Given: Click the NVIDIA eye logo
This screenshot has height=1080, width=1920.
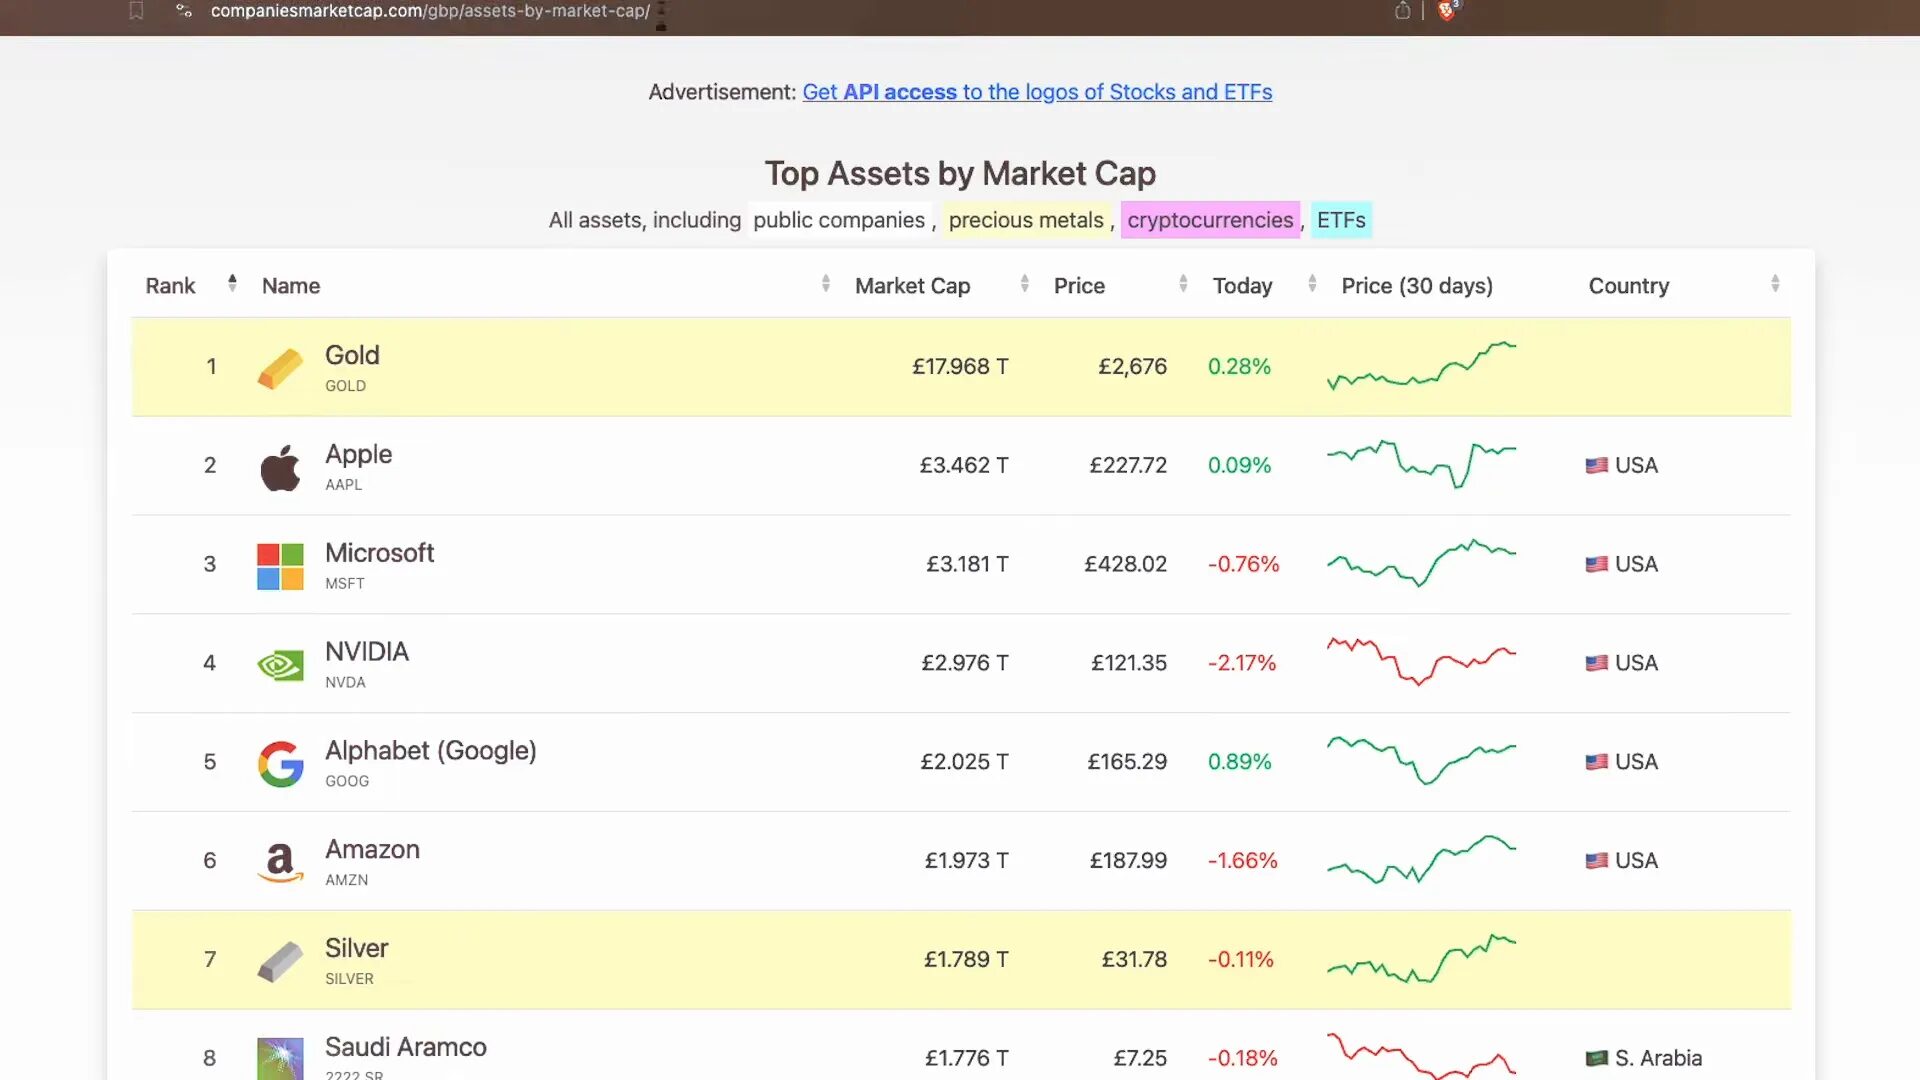Looking at the screenshot, I should [x=280, y=663].
